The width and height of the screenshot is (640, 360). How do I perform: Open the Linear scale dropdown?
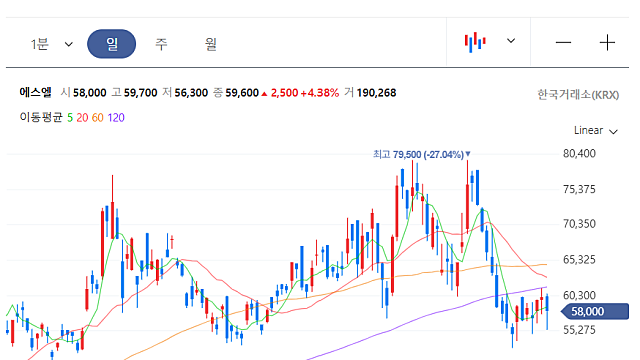click(x=596, y=131)
